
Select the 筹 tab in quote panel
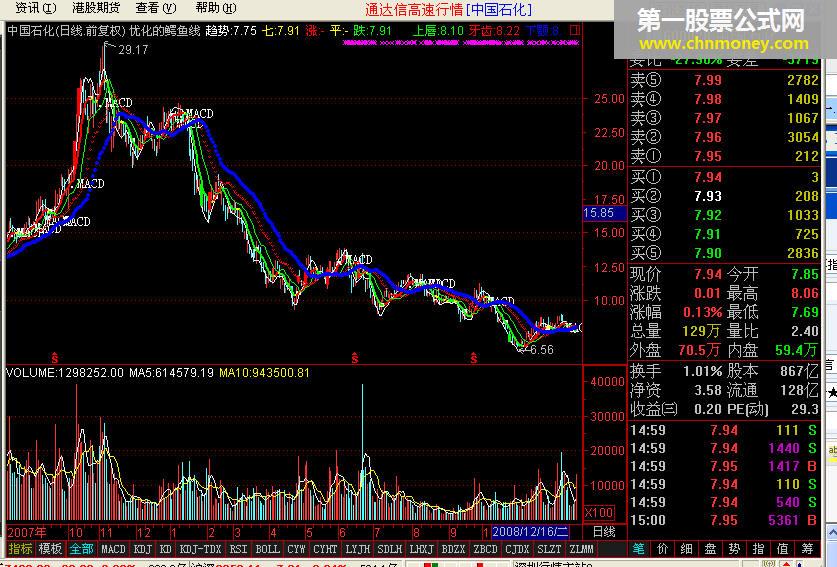coord(807,548)
